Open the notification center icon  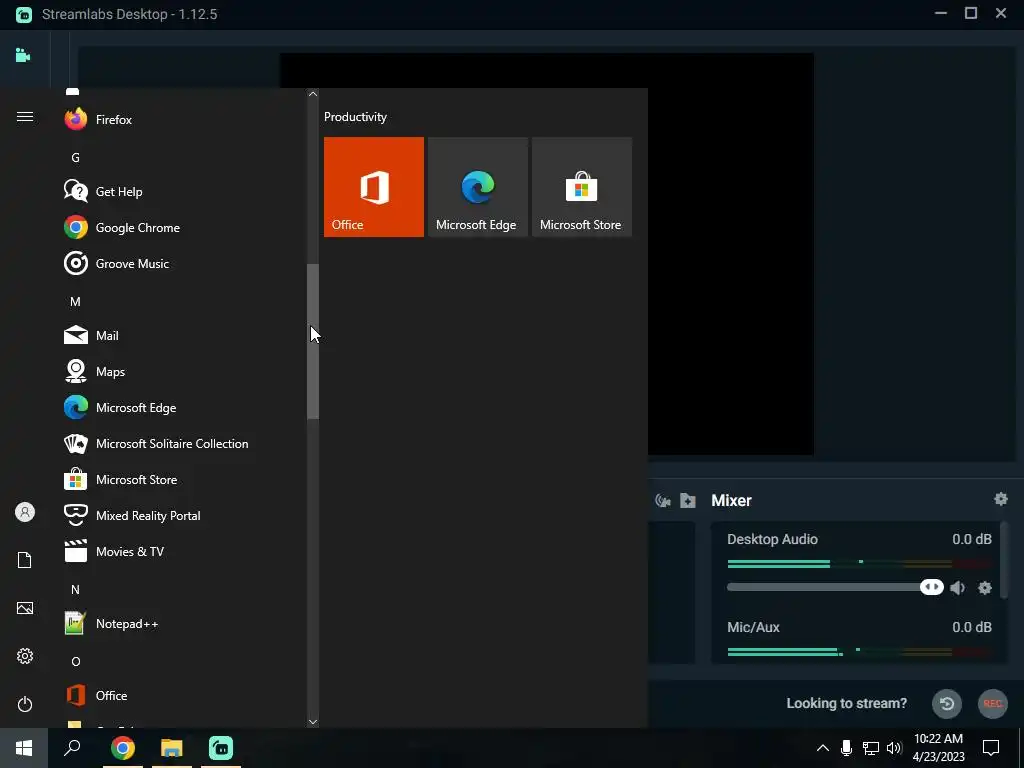point(991,748)
